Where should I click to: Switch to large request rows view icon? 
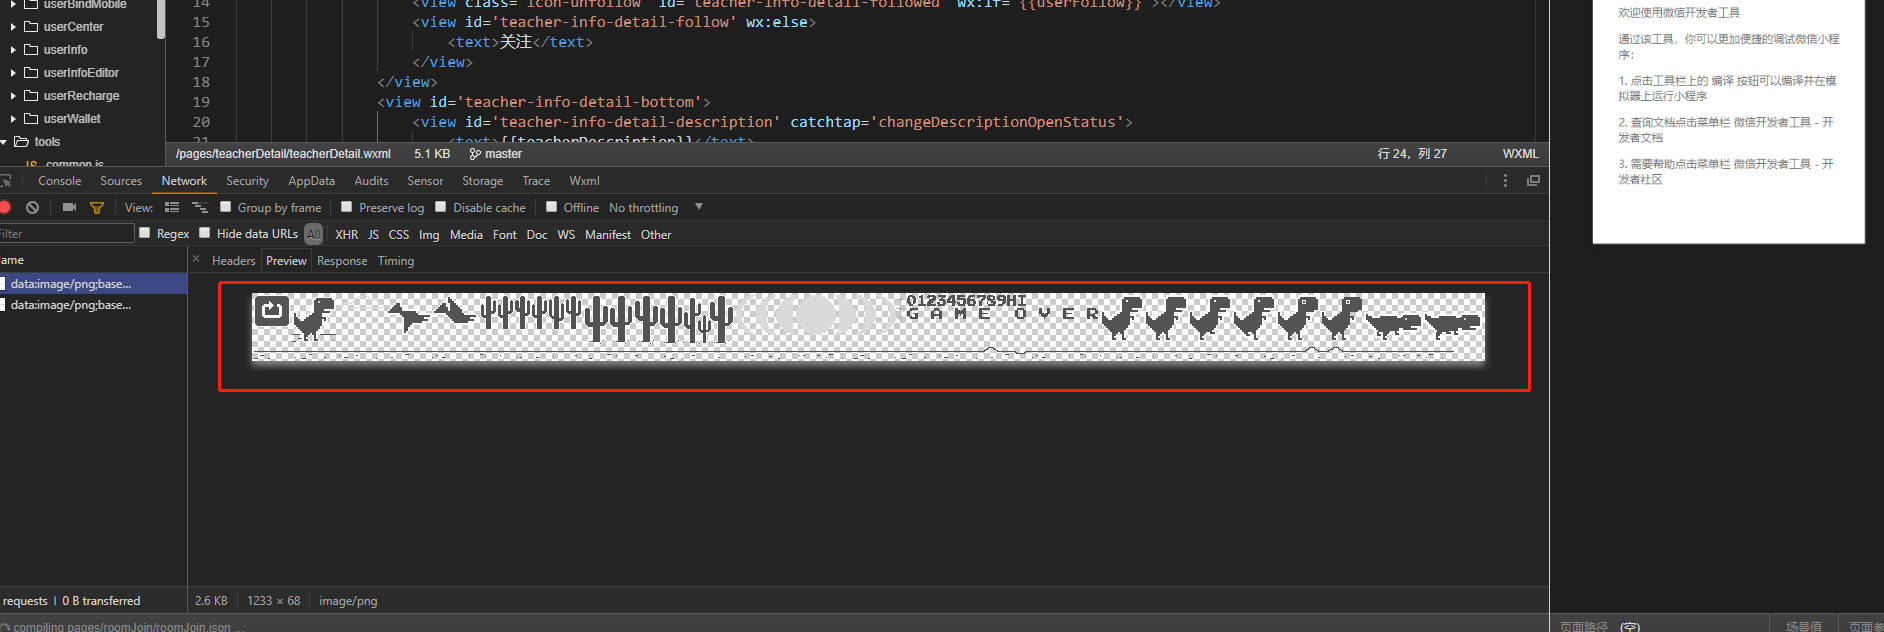click(x=172, y=207)
